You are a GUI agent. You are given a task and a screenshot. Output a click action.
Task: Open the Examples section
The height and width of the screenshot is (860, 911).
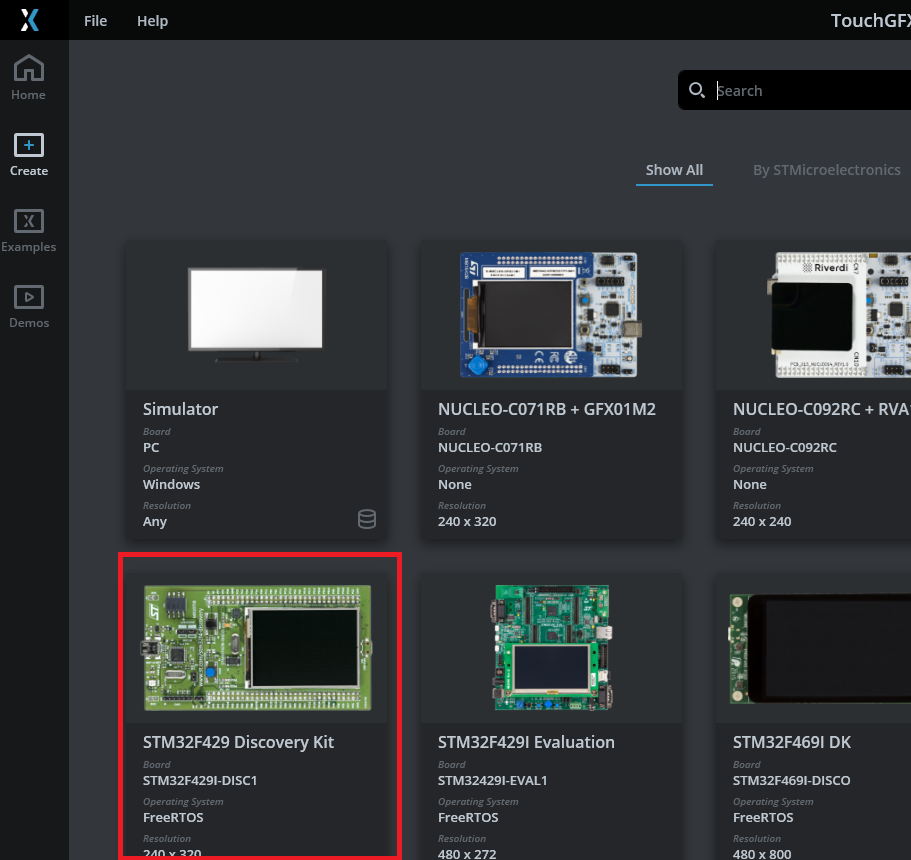(x=28, y=231)
